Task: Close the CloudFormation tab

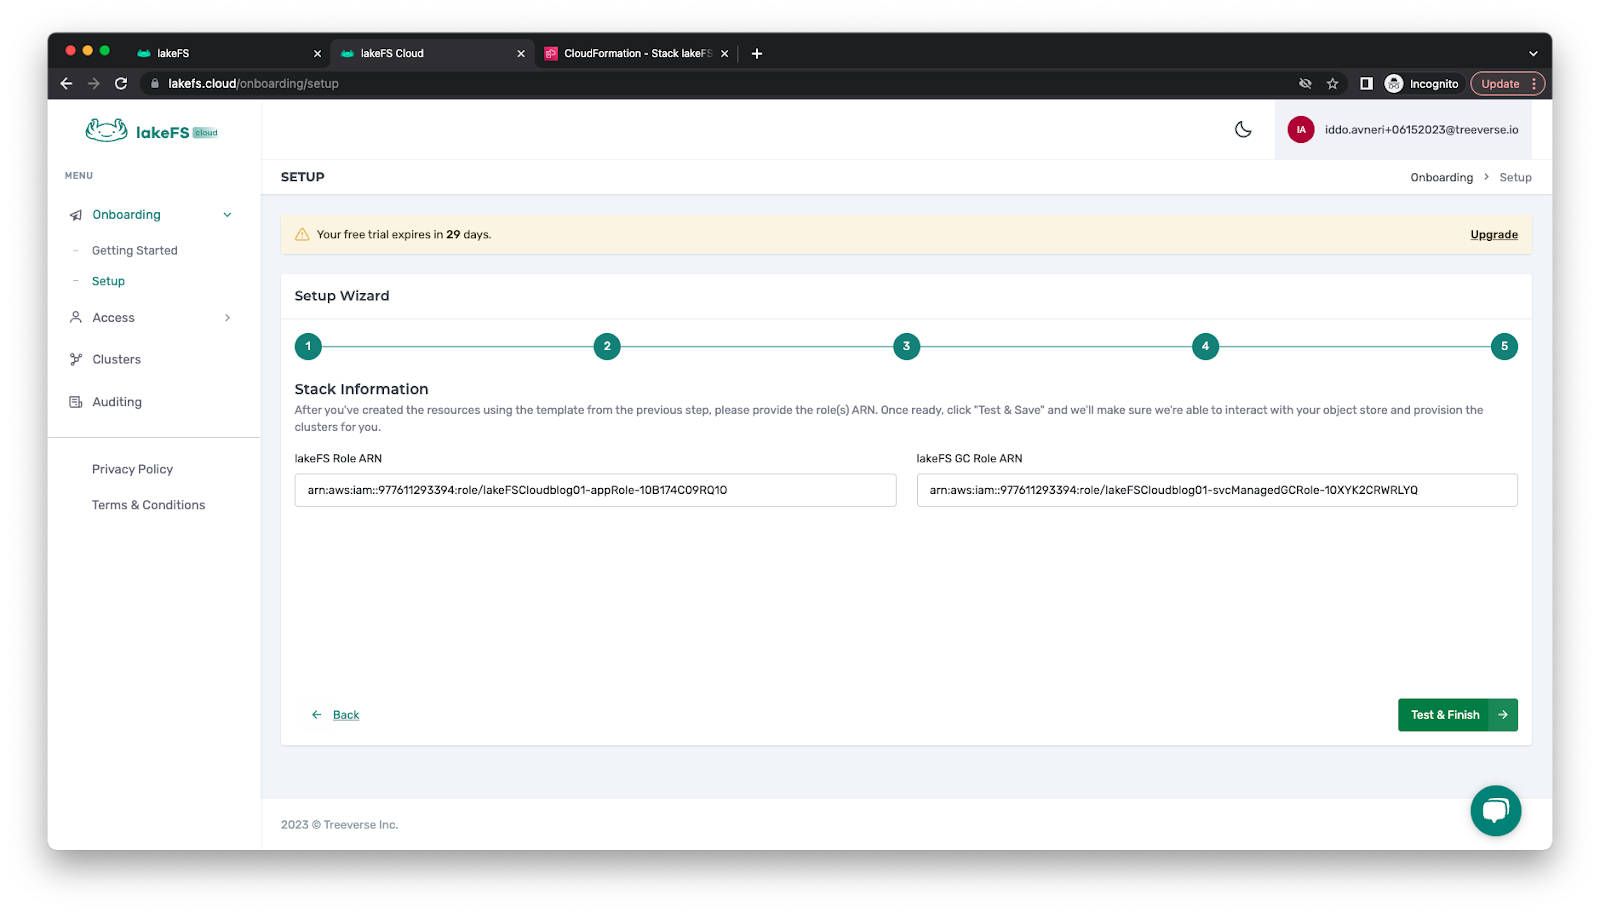Action: (724, 54)
